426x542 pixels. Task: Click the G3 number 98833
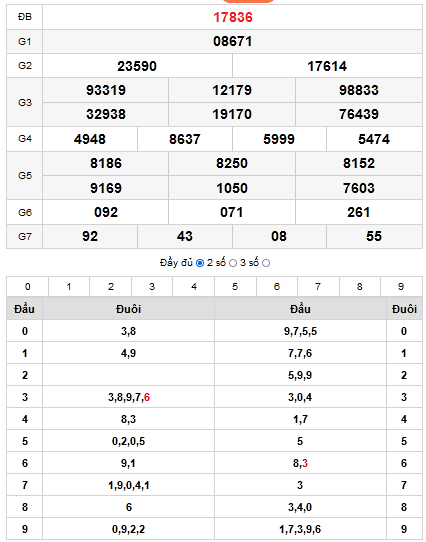coord(359,90)
